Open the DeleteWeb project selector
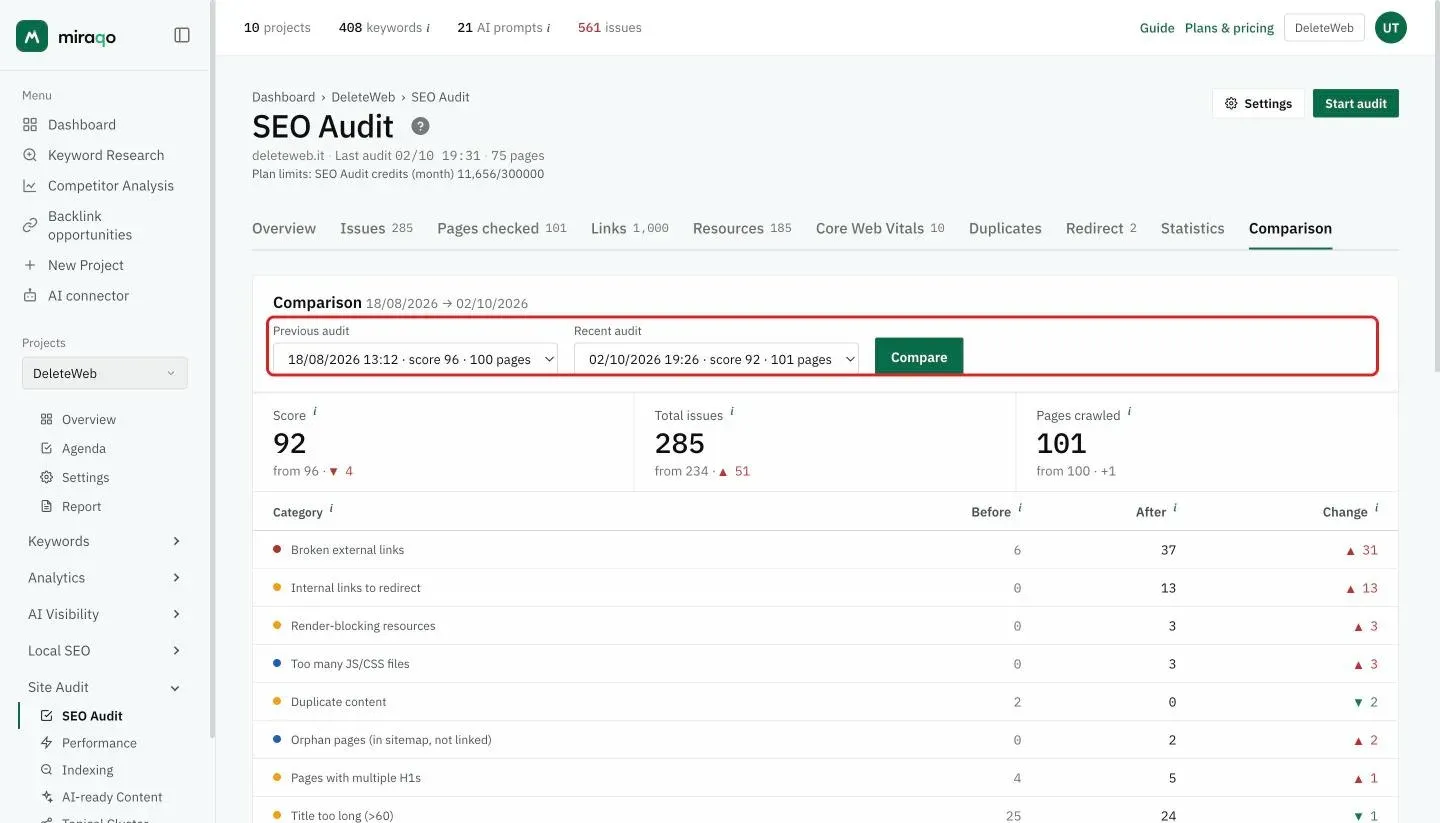Viewport: 1440px width, 823px height. 105,373
